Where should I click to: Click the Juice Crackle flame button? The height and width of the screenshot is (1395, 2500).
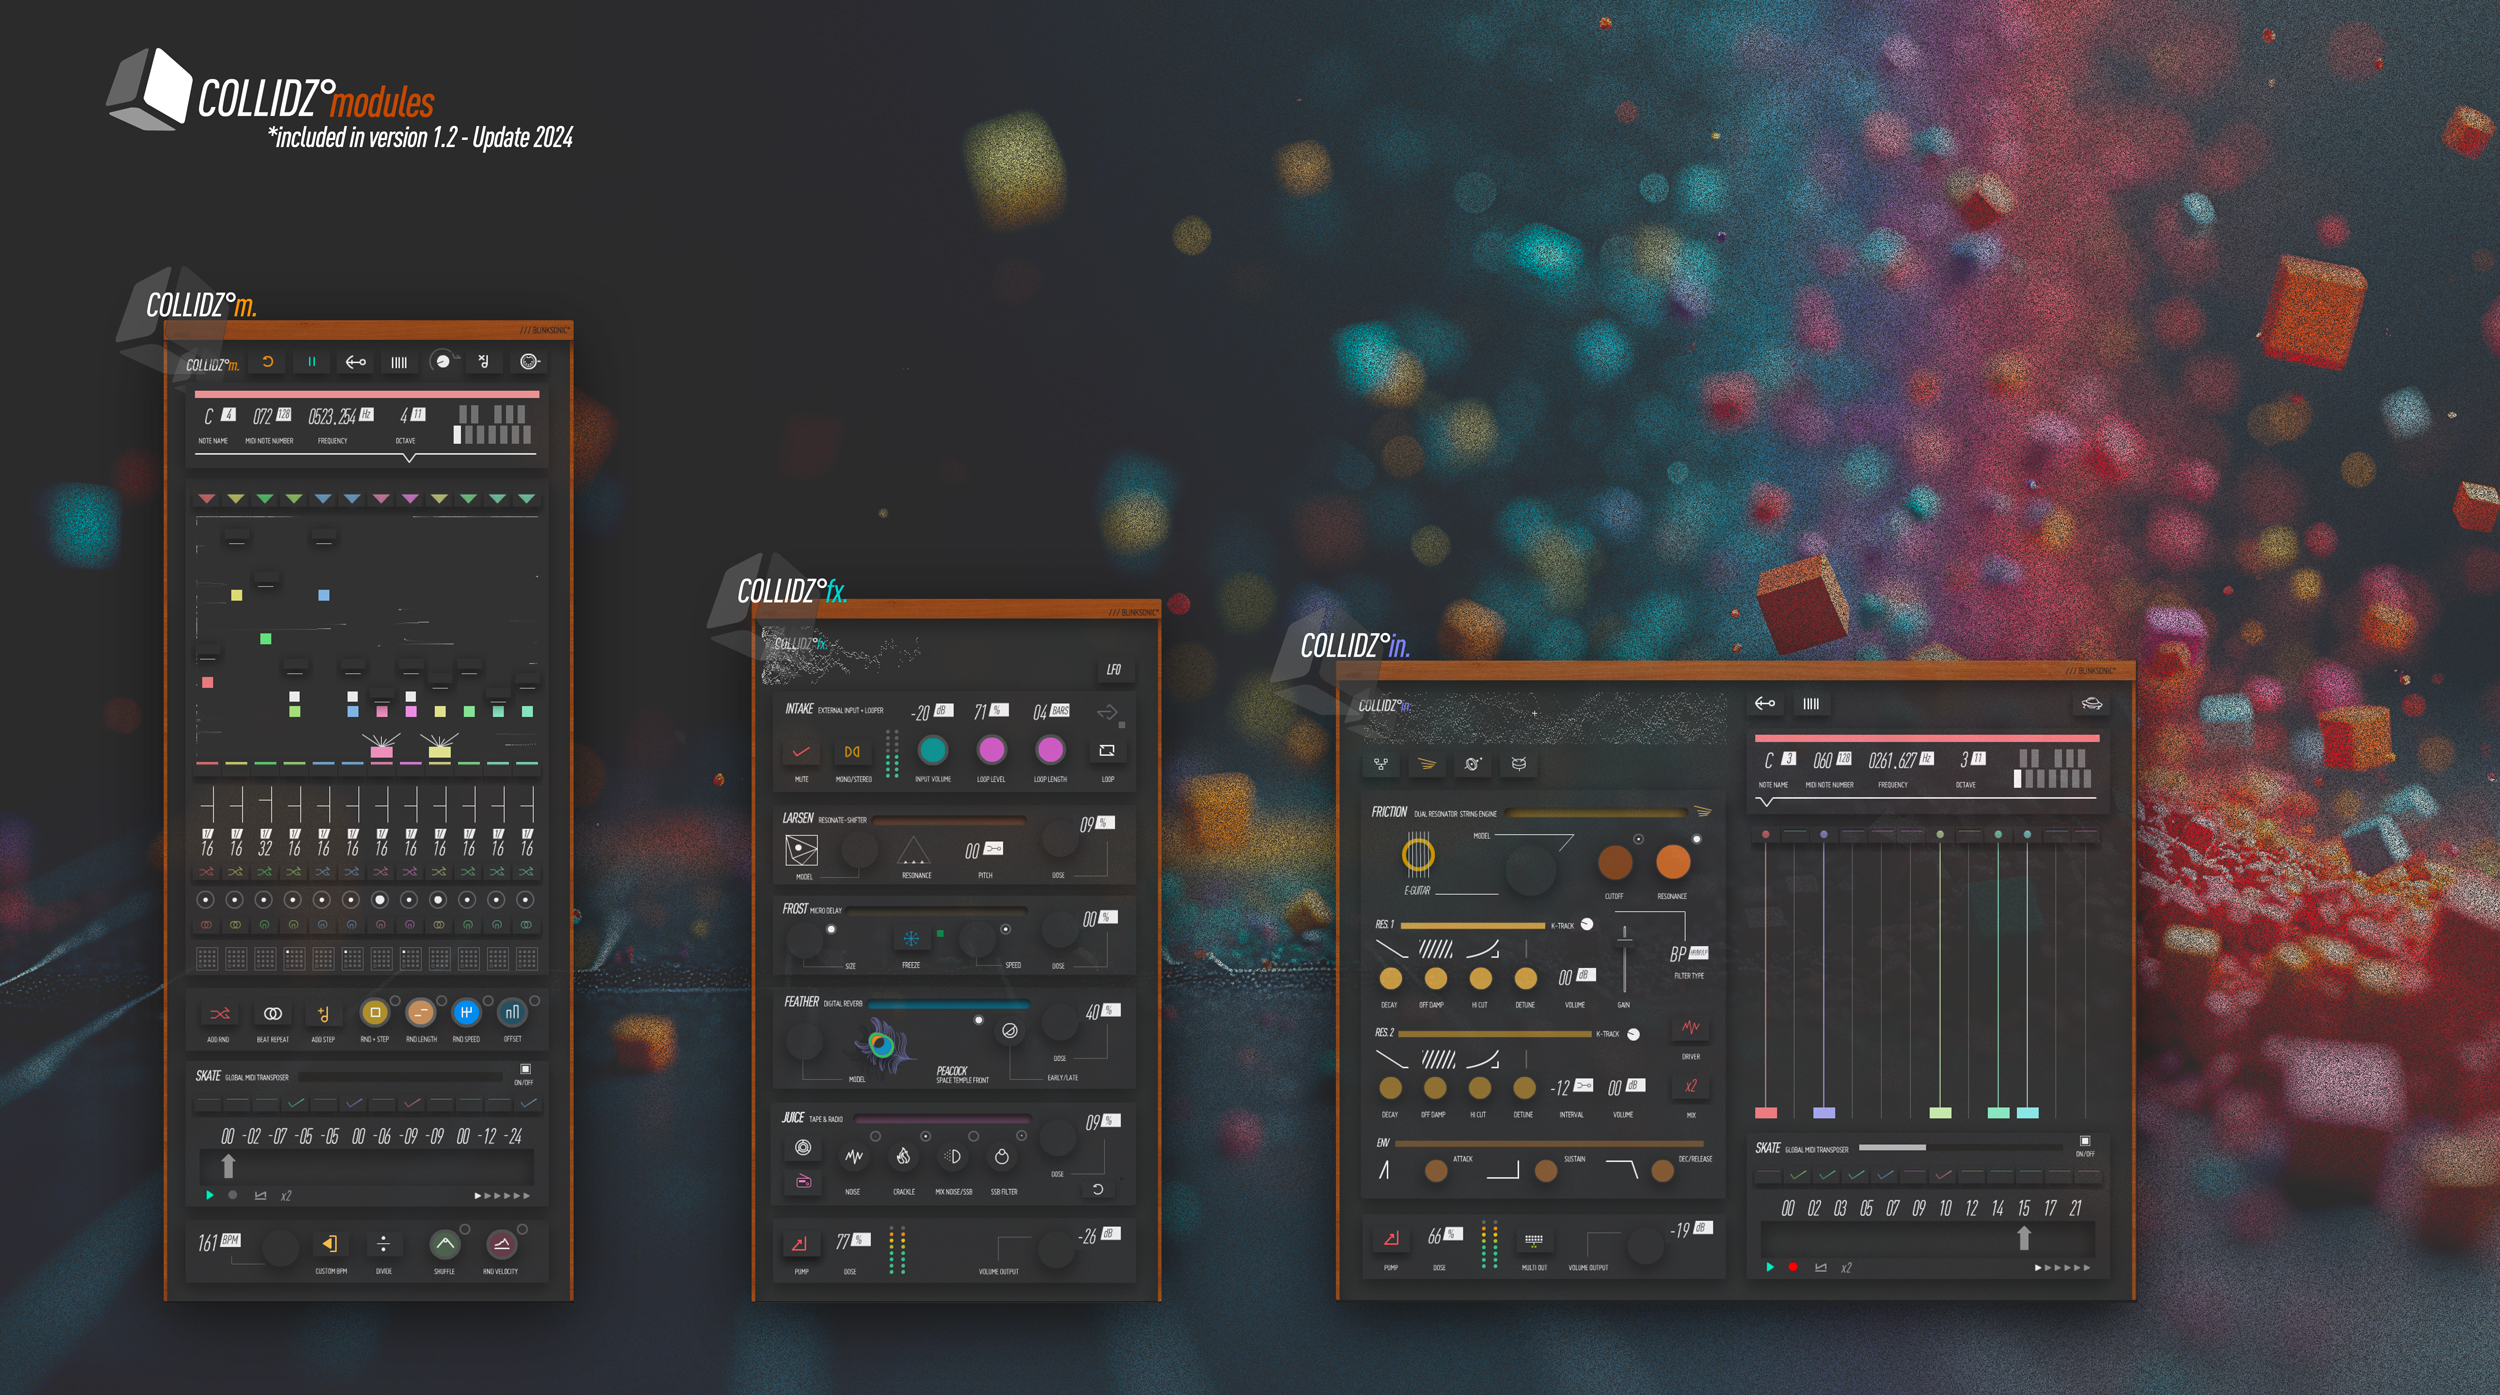[903, 1157]
